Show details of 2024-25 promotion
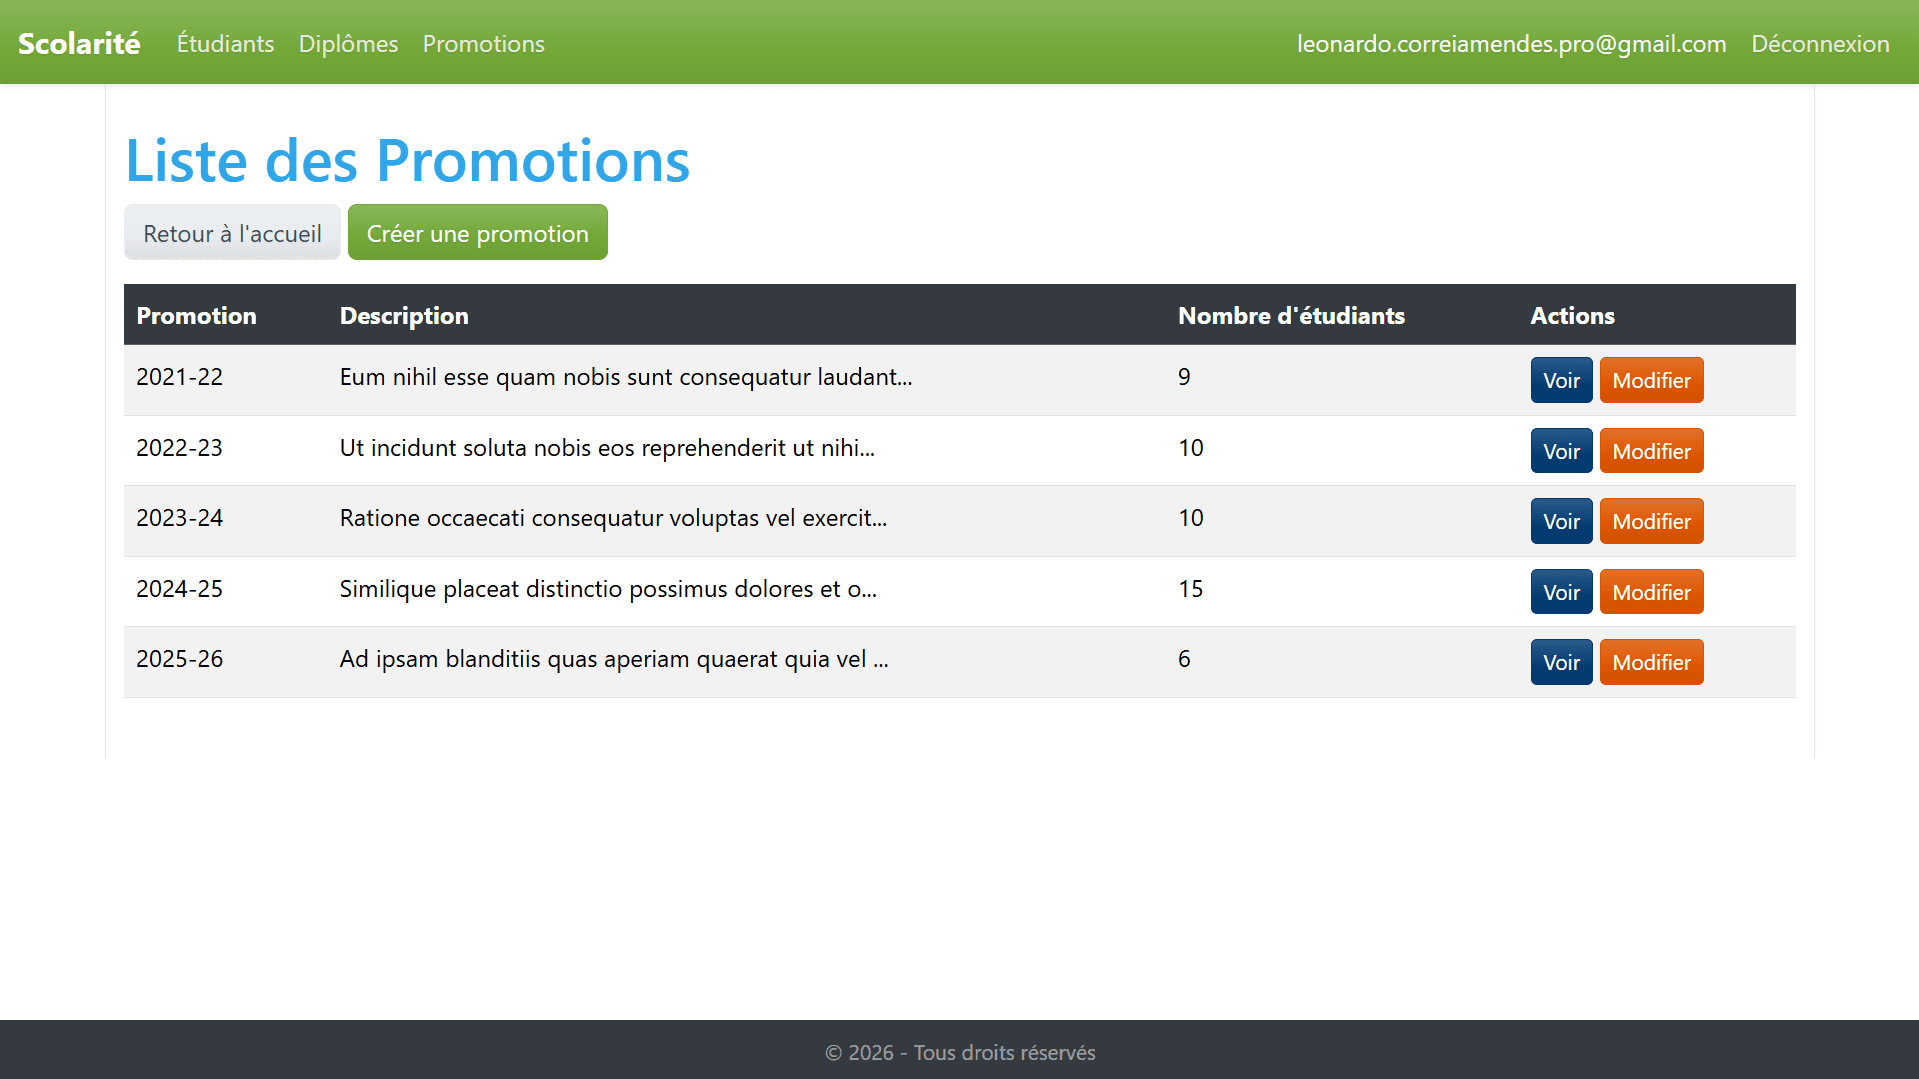1919x1079 pixels. 1561,592
